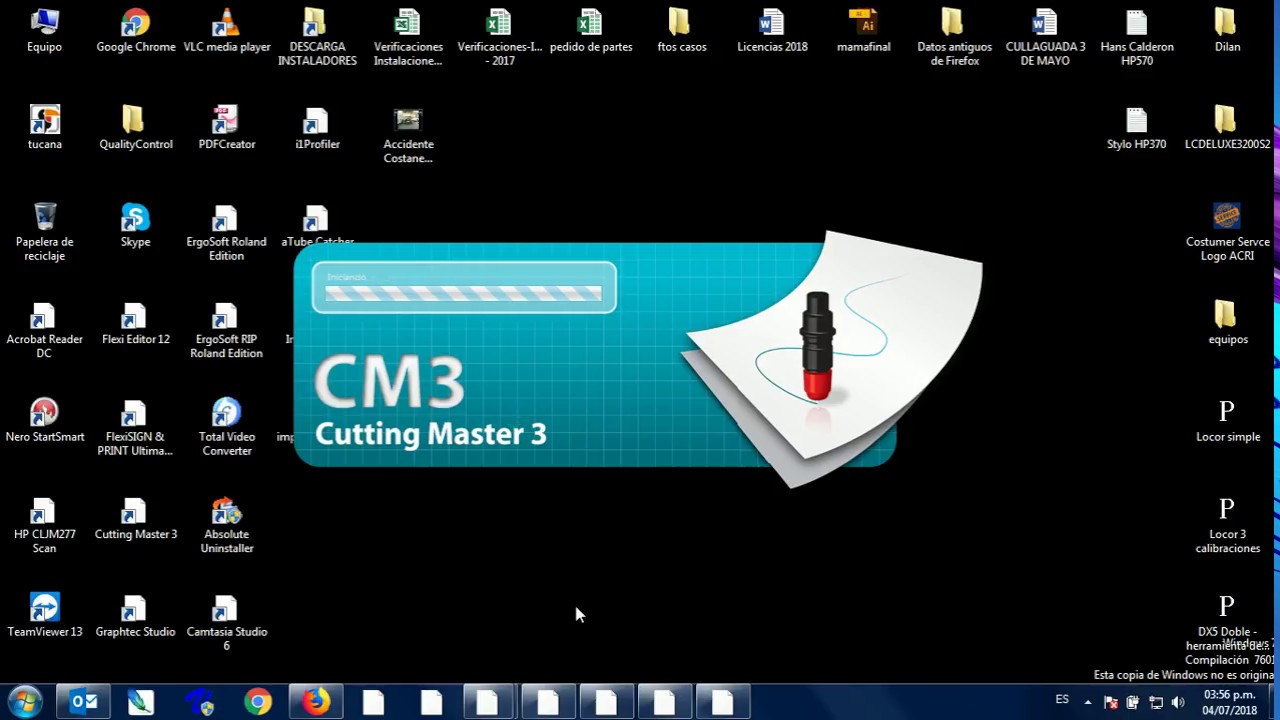Open Outlook from the taskbar
Image resolution: width=1280 pixels, height=720 pixels.
click(83, 702)
